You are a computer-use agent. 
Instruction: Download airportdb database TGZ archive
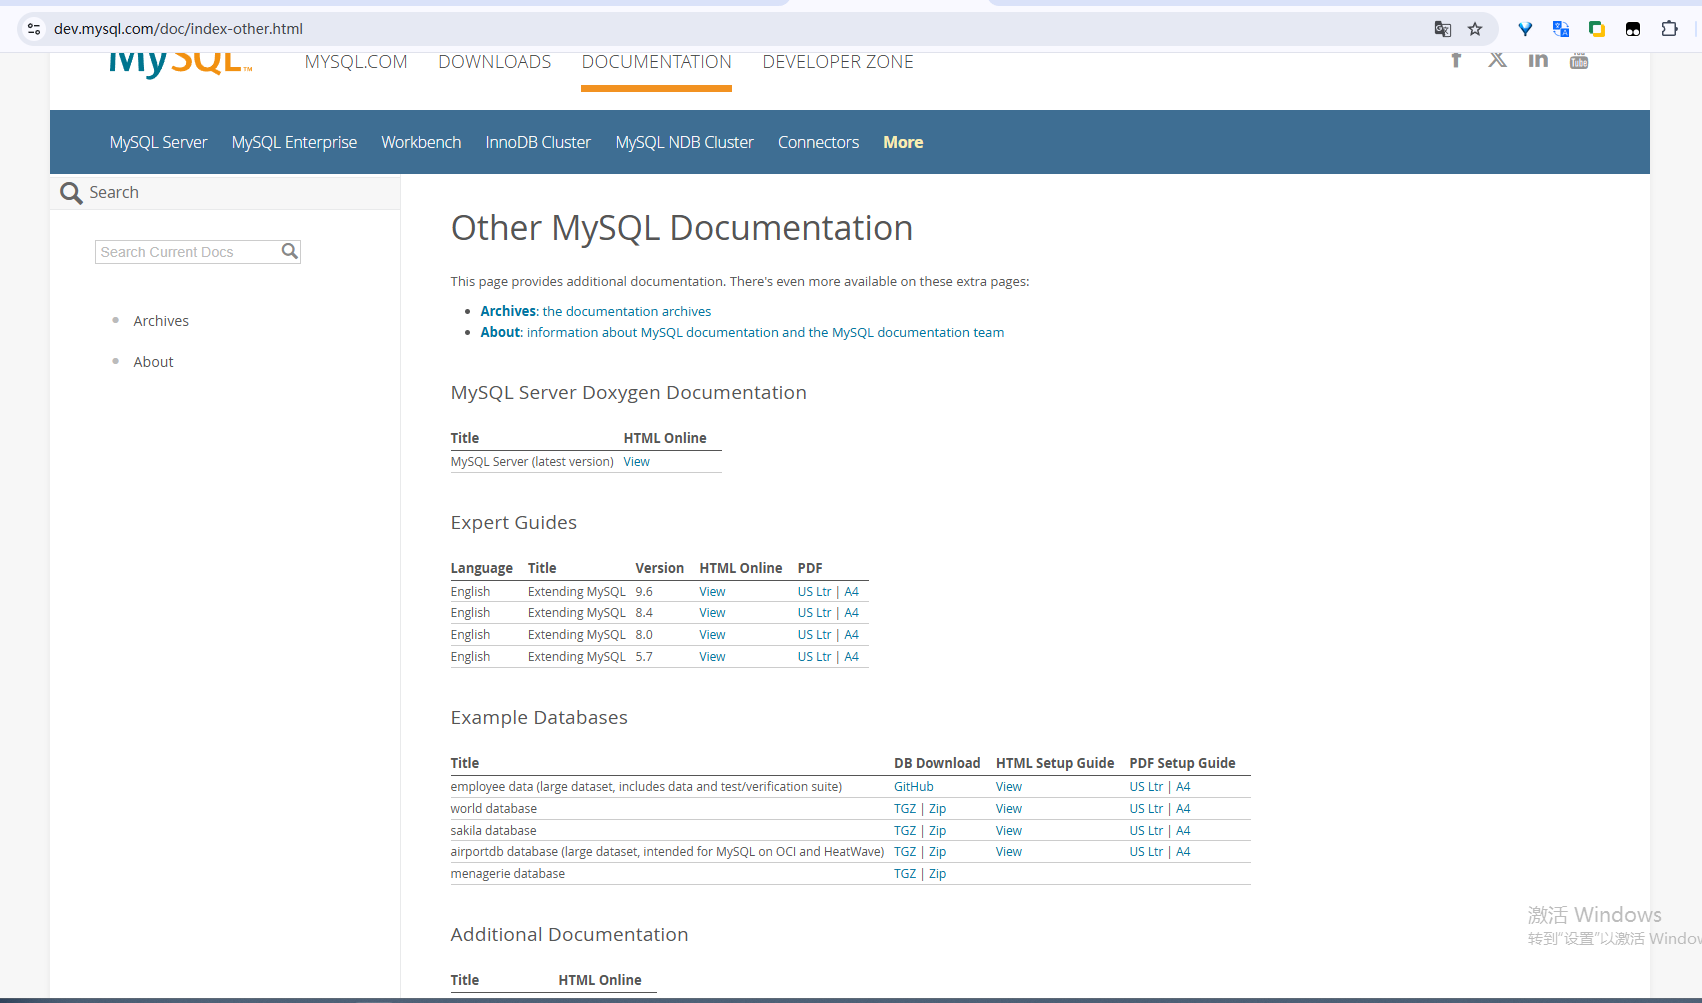(905, 852)
